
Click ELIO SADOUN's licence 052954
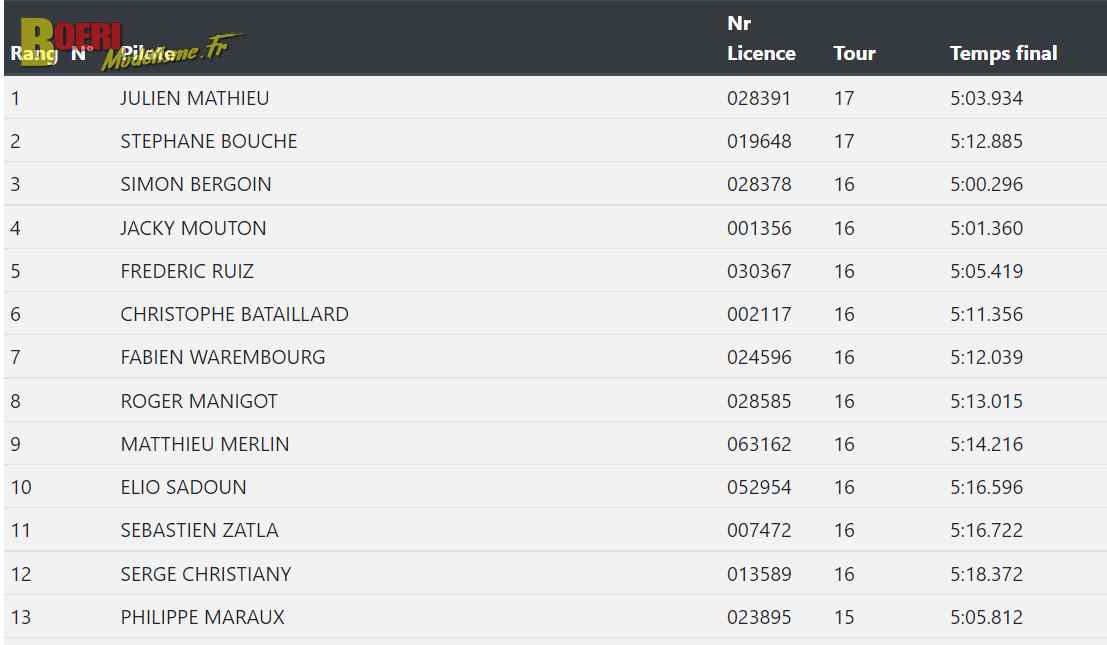coord(759,487)
